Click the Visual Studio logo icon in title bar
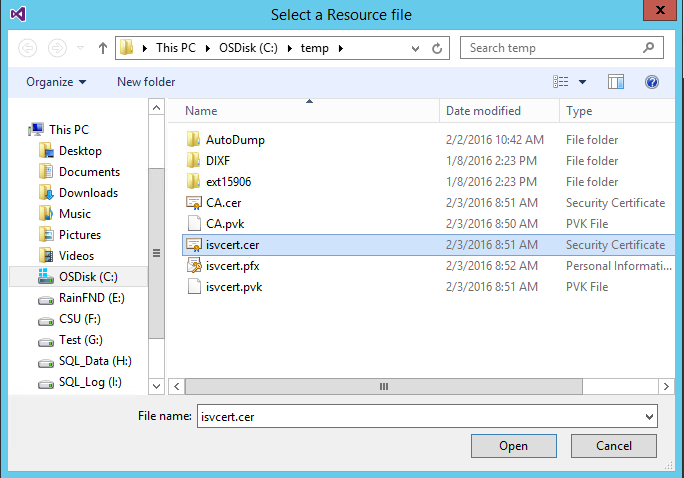Image resolution: width=684 pixels, height=478 pixels. coord(18,14)
